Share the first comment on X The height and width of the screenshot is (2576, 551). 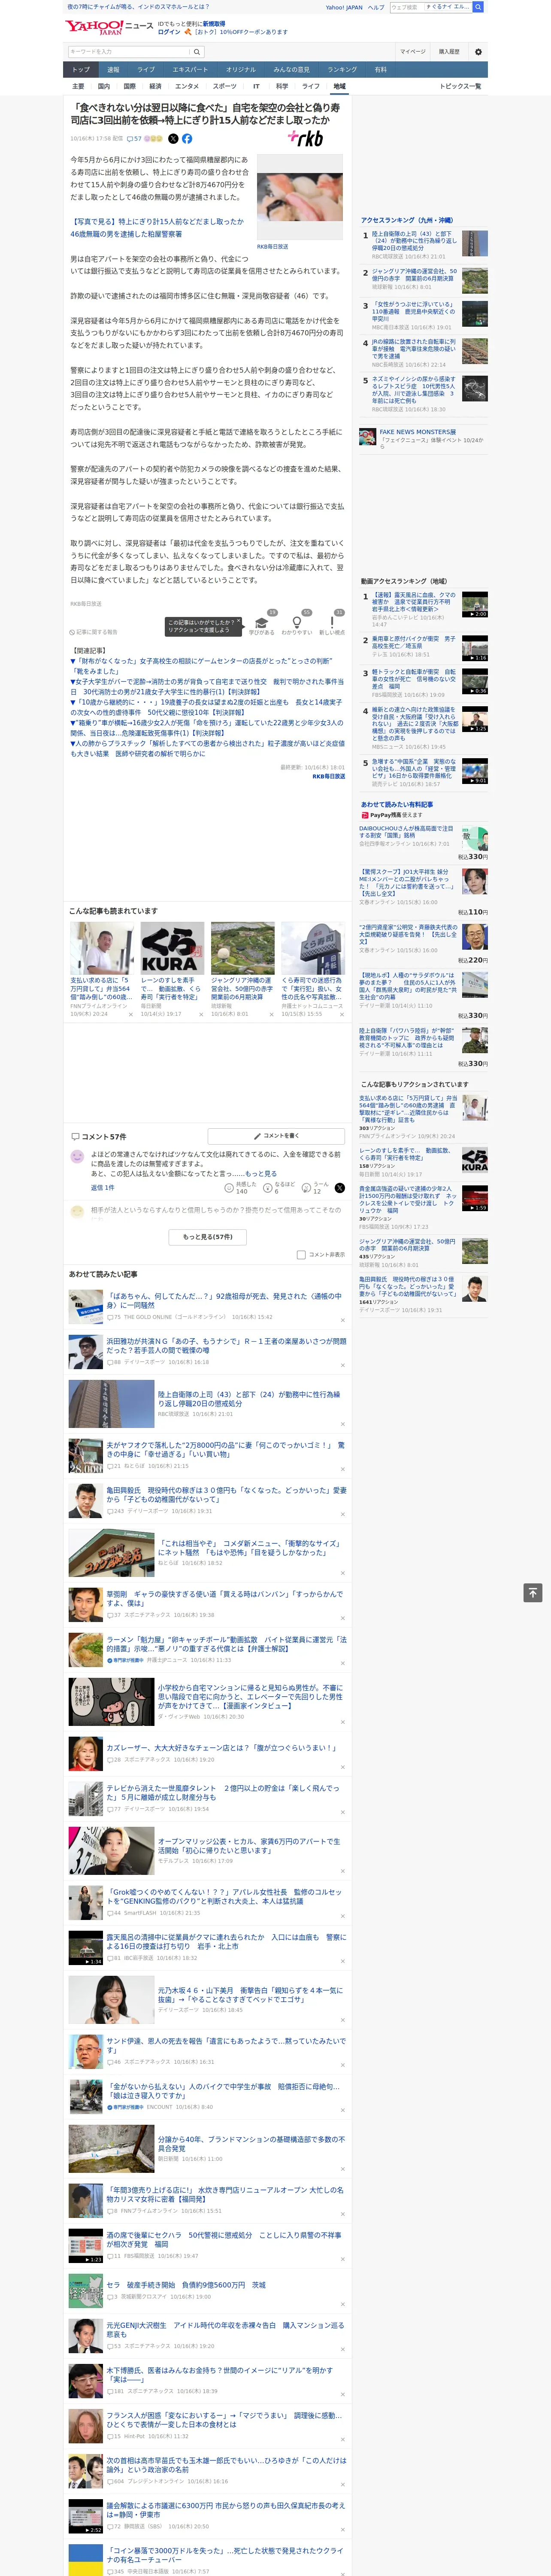tap(339, 1187)
